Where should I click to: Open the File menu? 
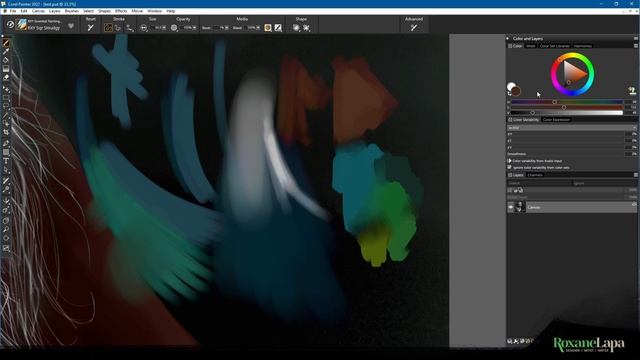pos(13,11)
